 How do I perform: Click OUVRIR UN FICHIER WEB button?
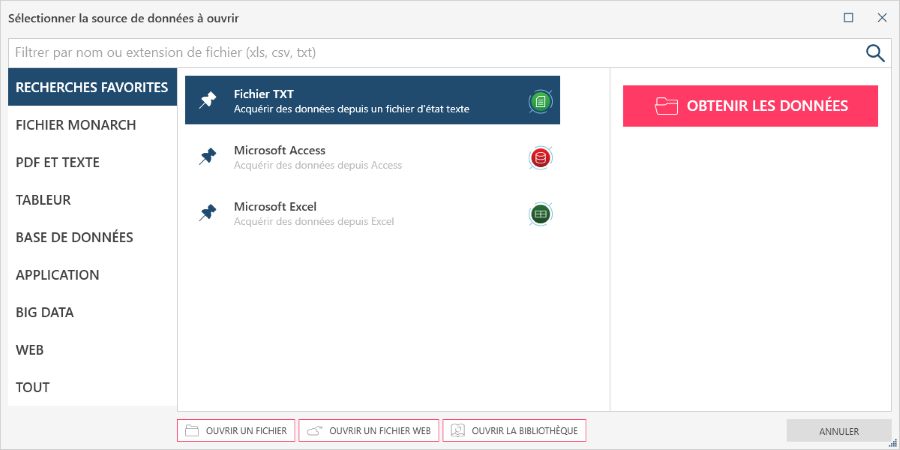click(x=369, y=431)
